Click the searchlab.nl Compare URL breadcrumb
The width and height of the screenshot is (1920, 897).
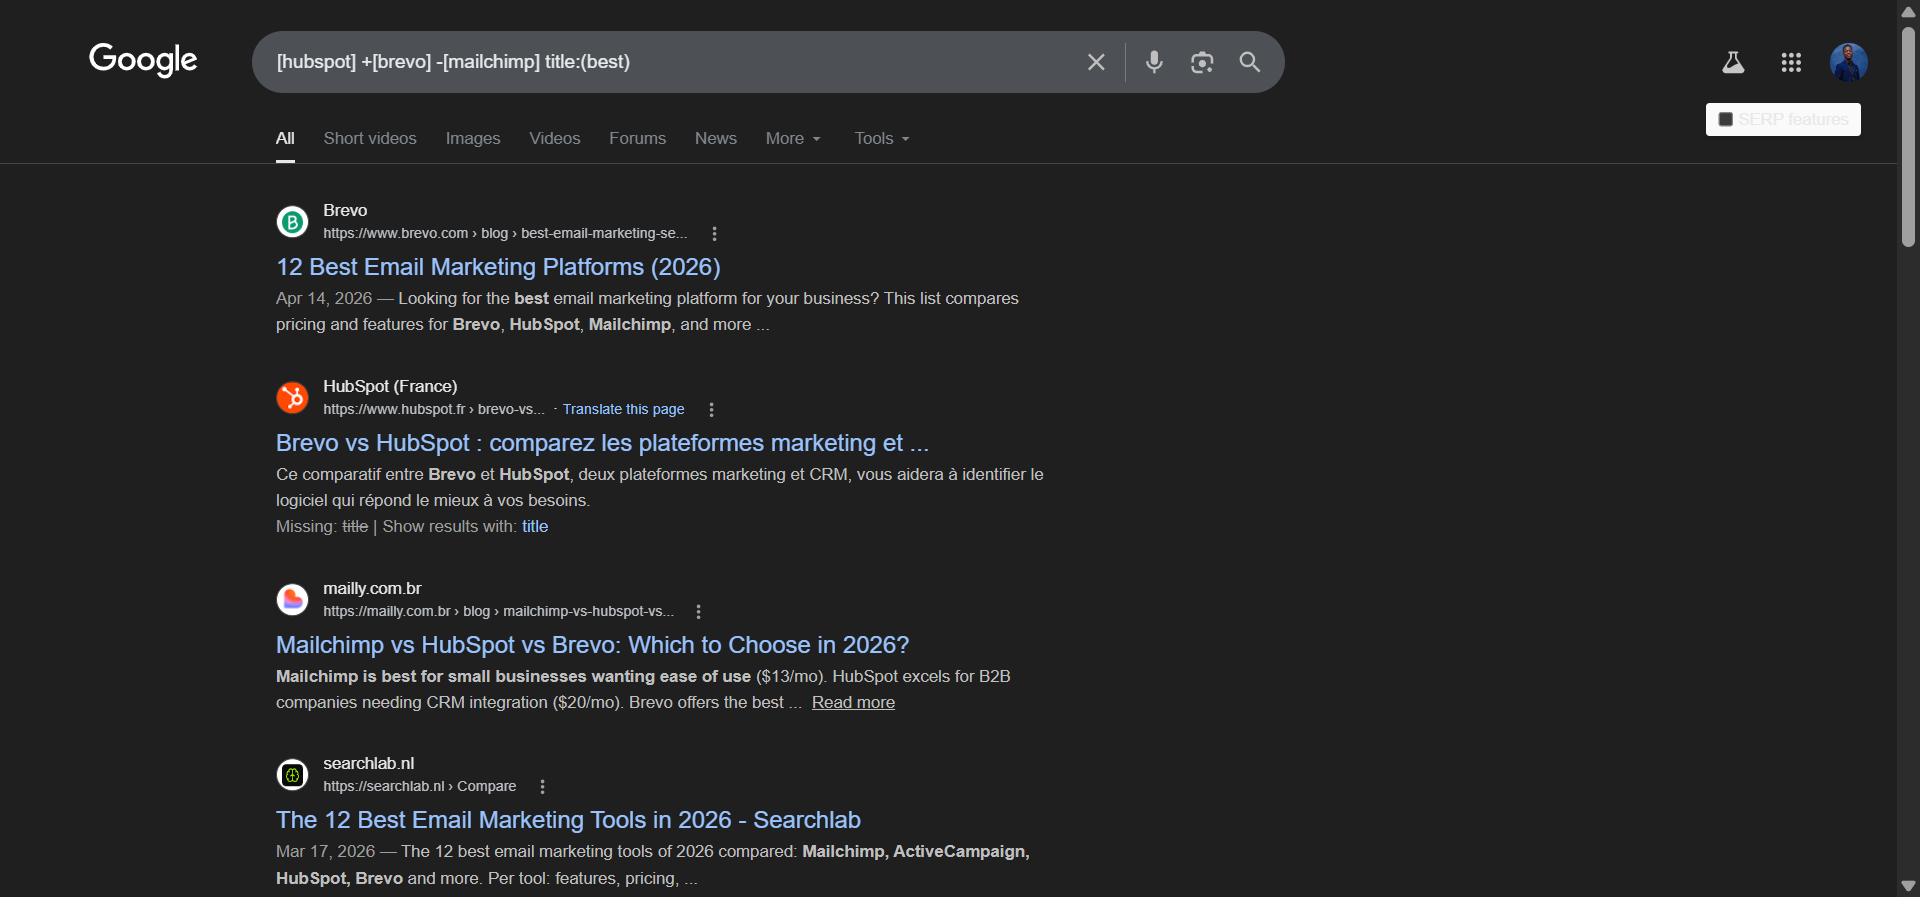click(419, 787)
